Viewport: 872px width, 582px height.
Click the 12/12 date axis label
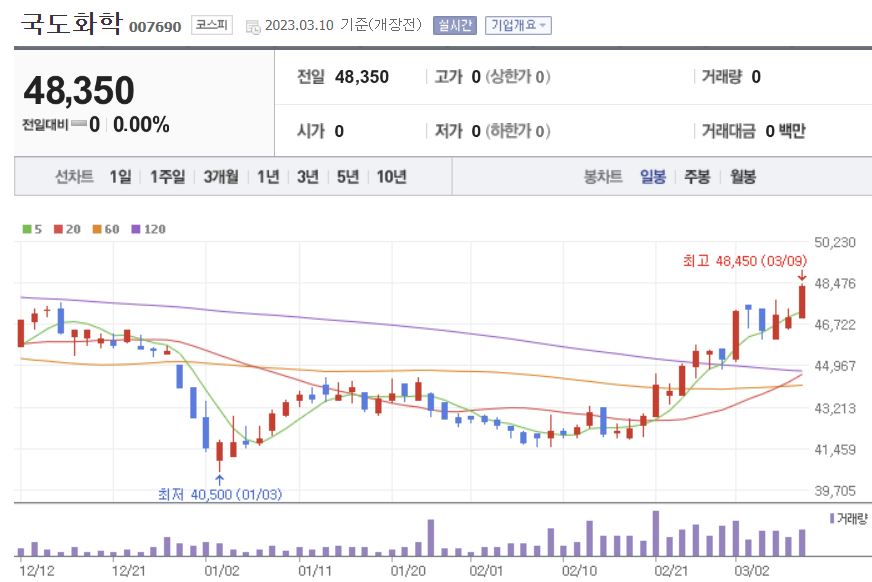click(37, 571)
